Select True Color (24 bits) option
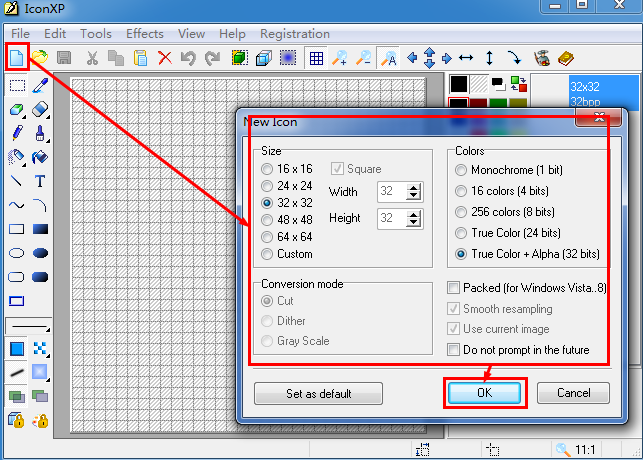 pos(508,233)
